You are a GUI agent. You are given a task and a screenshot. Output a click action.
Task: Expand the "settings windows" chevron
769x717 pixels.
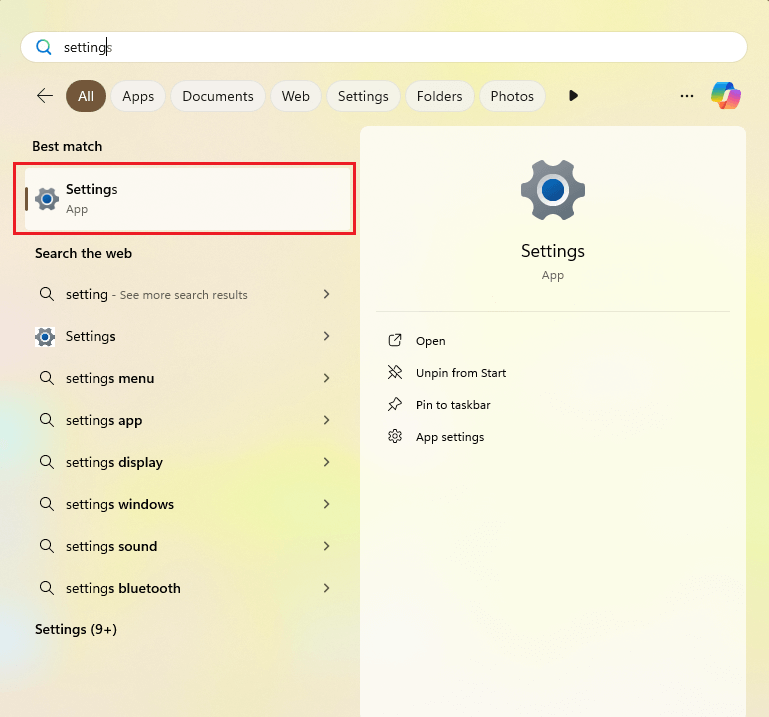[x=327, y=504]
